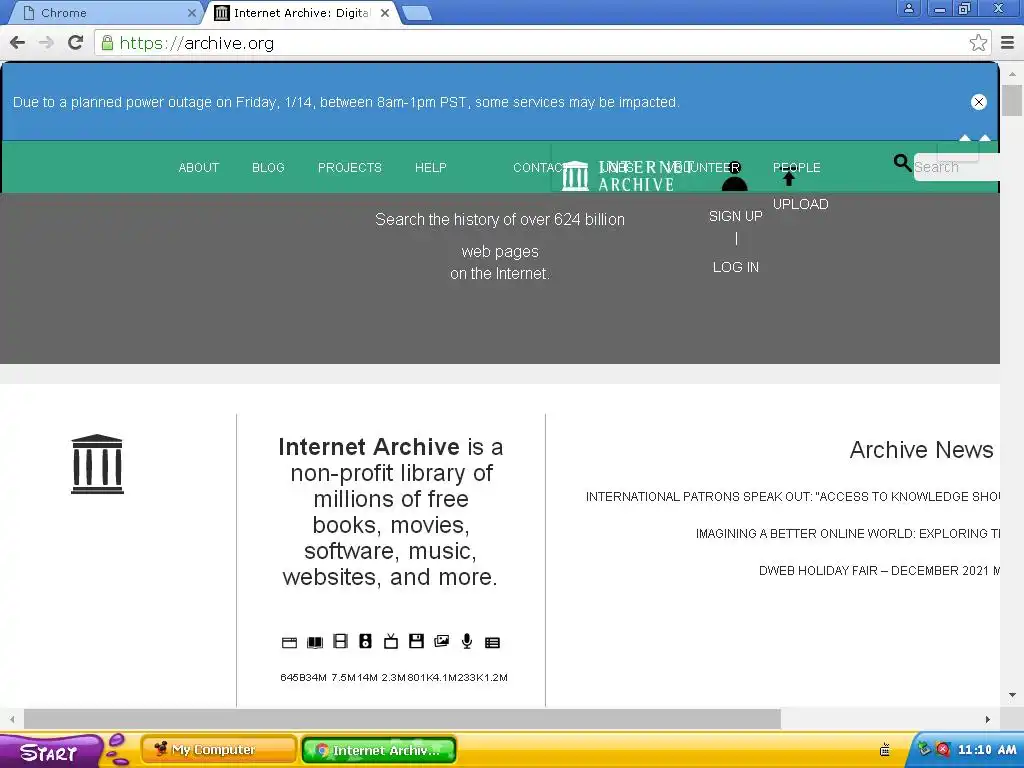Click the UPLOAD link
The height and width of the screenshot is (768, 1024).
pyautogui.click(x=801, y=204)
